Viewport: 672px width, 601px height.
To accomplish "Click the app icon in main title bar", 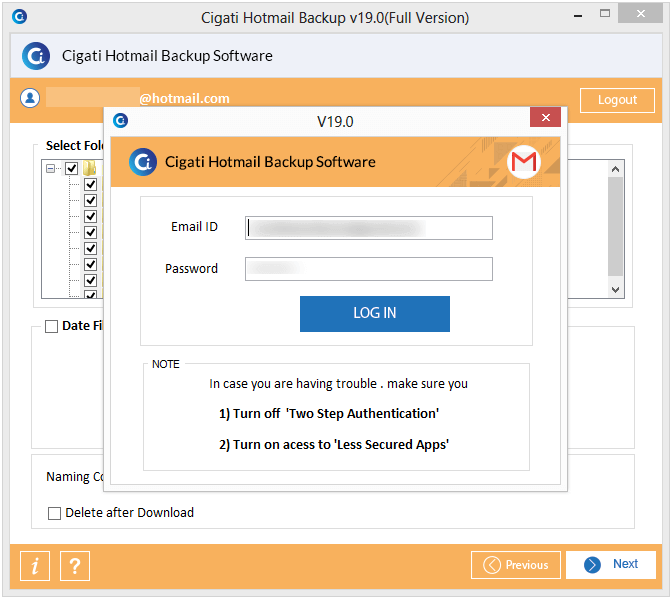I will [19, 17].
